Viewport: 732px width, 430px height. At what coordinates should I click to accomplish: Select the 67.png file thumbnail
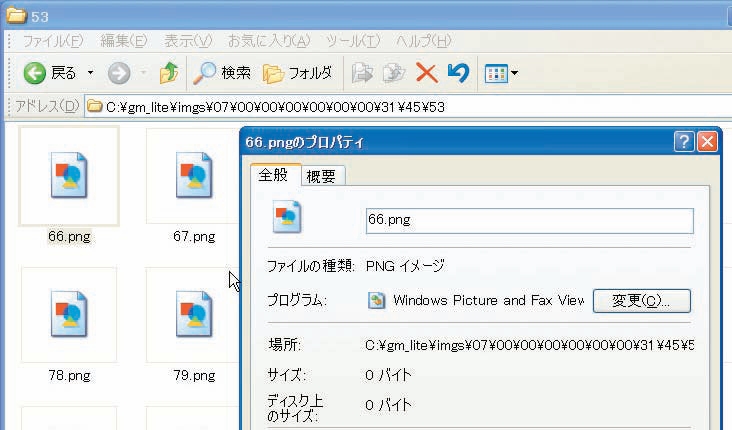(194, 176)
